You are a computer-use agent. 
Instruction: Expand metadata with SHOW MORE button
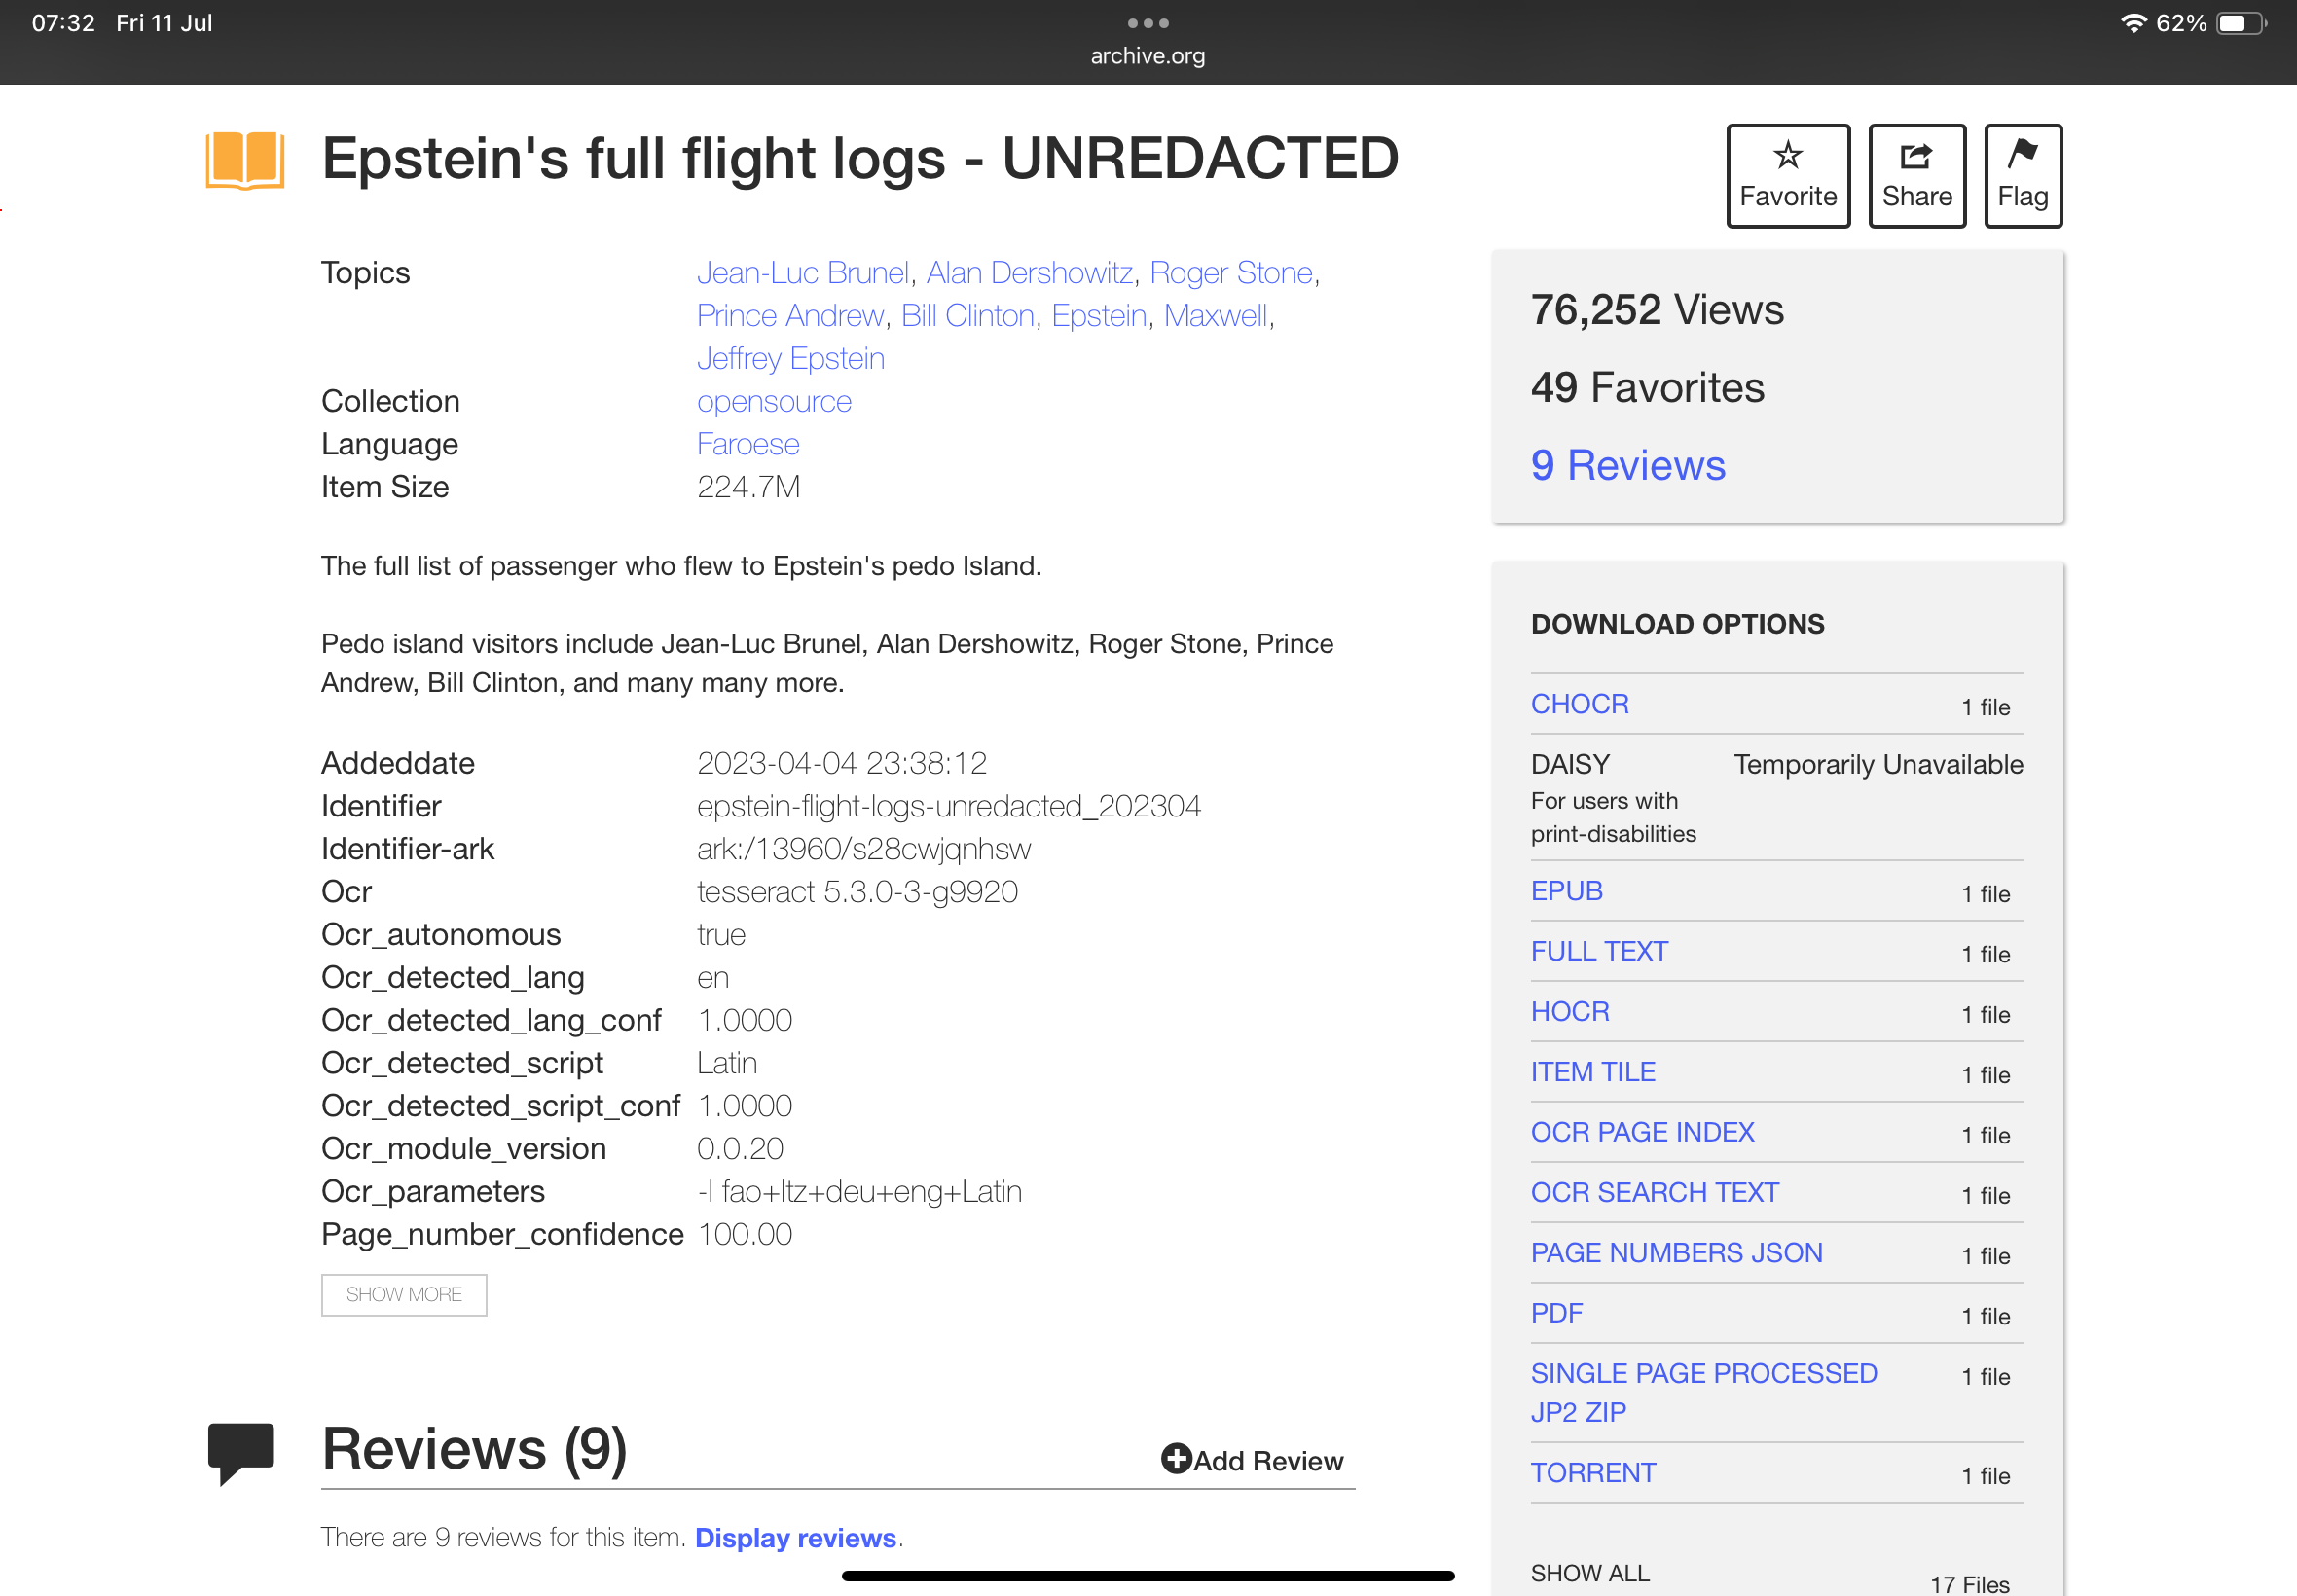pyautogui.click(x=404, y=1295)
